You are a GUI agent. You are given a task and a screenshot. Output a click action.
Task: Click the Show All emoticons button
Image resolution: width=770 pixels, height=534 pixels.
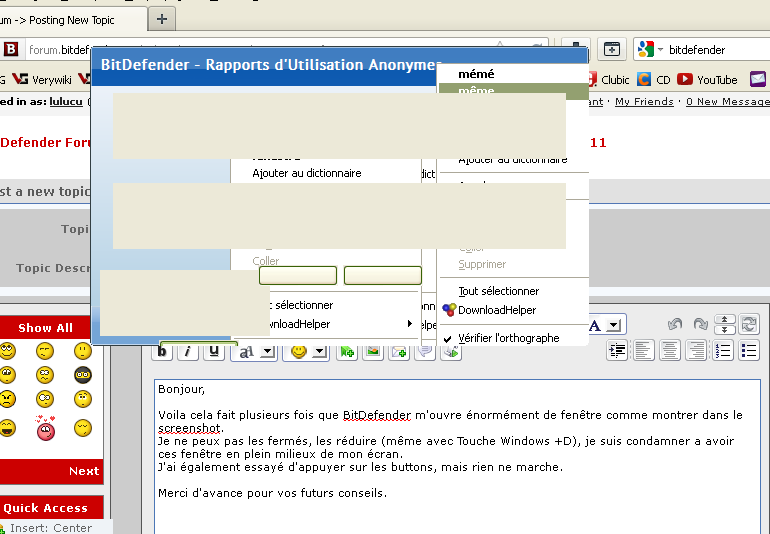click(45, 328)
